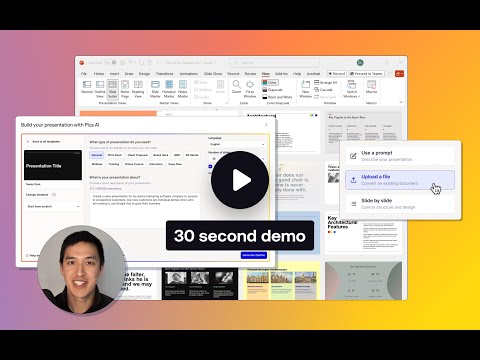Select the Presentation Title template thumbnail
Screen dimensions: 480x360
click(53, 165)
